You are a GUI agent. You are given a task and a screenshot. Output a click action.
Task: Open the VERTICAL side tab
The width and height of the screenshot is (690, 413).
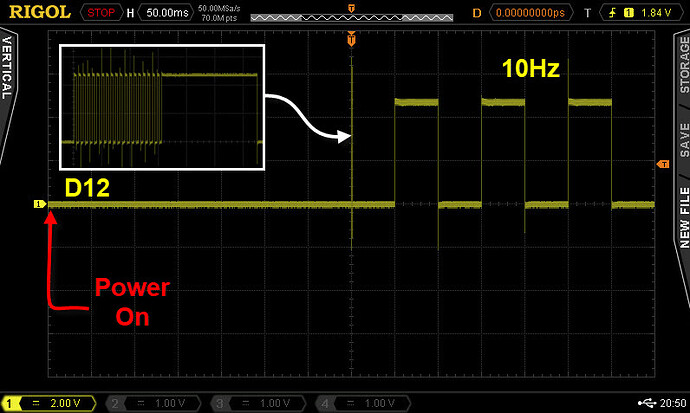pos(7,68)
